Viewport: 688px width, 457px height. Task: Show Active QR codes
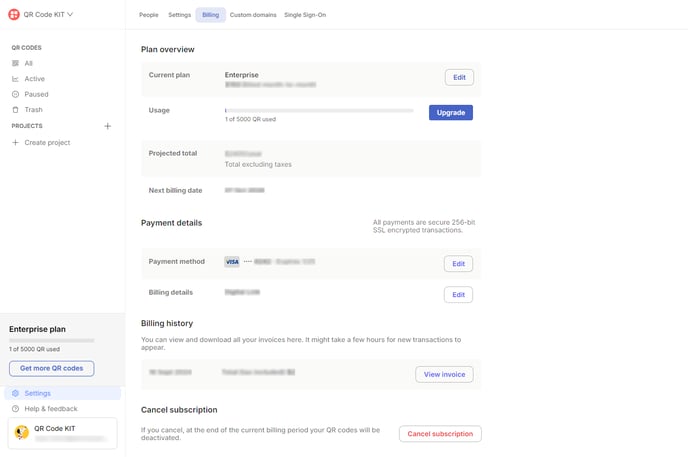[x=34, y=79]
